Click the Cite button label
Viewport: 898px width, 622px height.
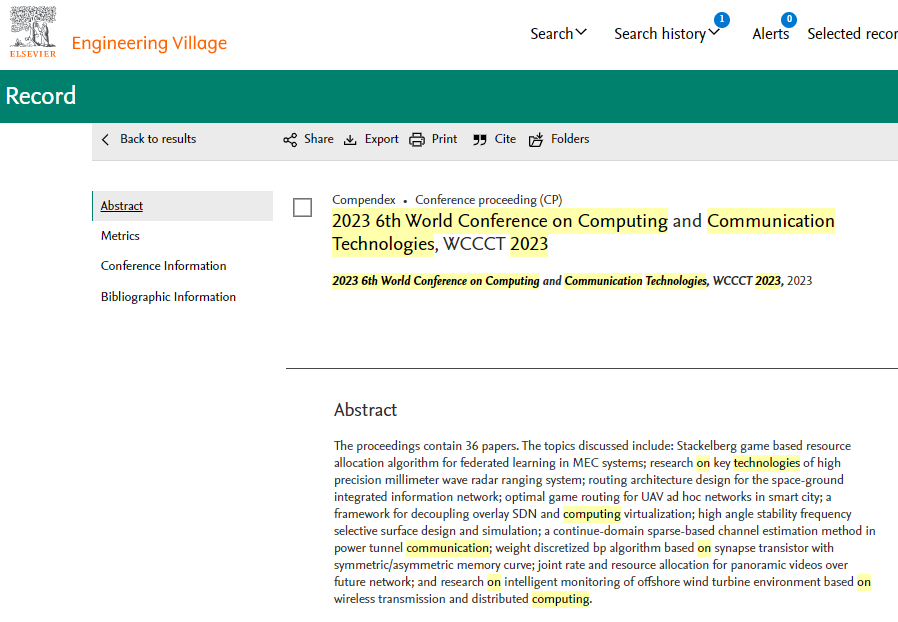pos(505,139)
